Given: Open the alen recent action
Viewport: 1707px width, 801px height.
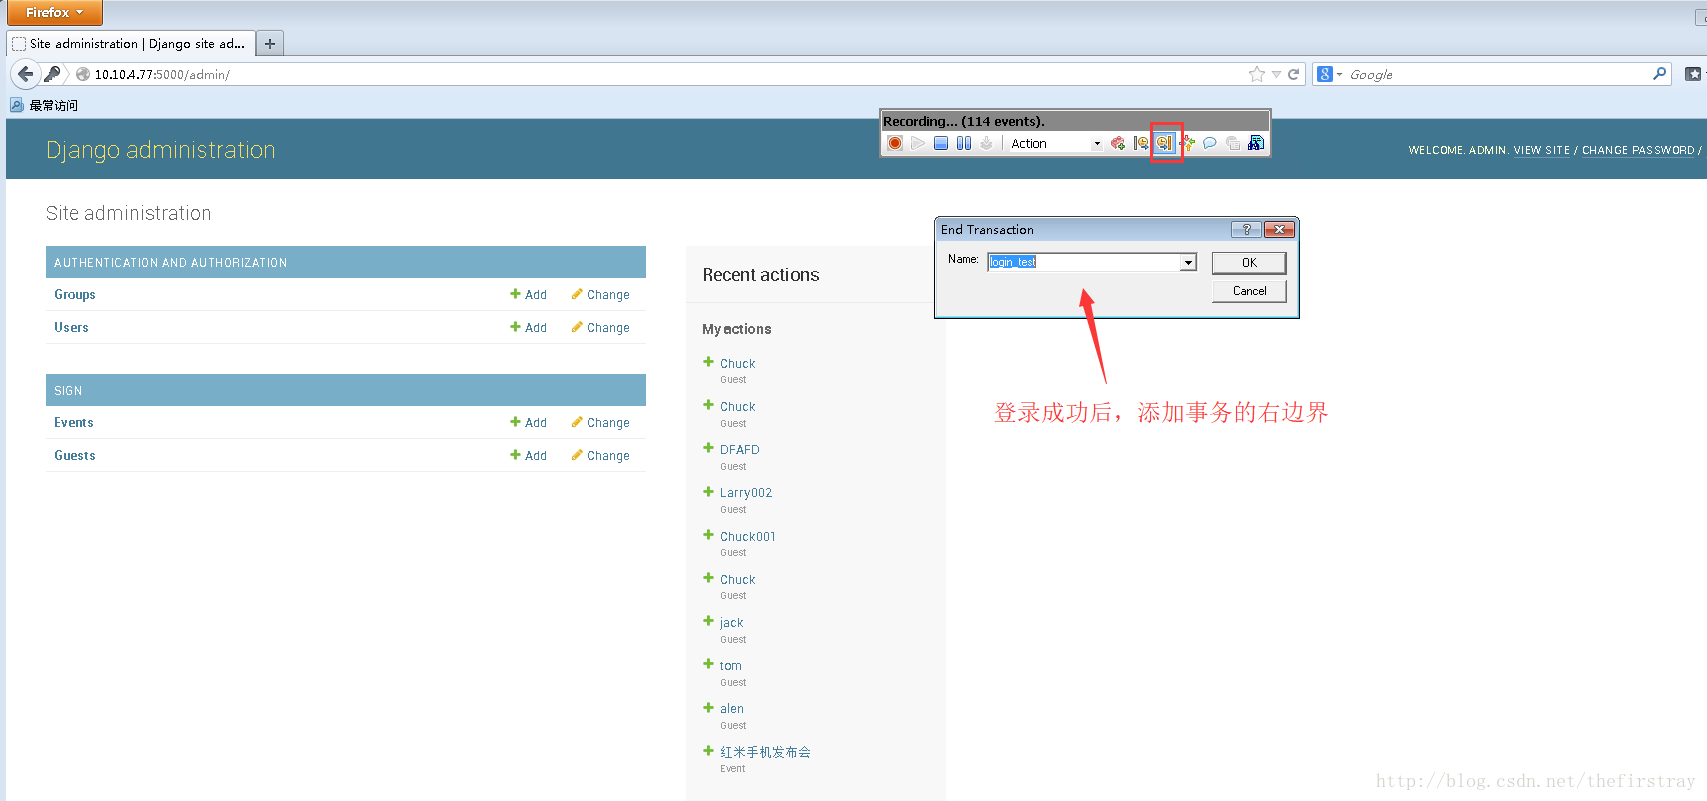Looking at the screenshot, I should 732,709.
